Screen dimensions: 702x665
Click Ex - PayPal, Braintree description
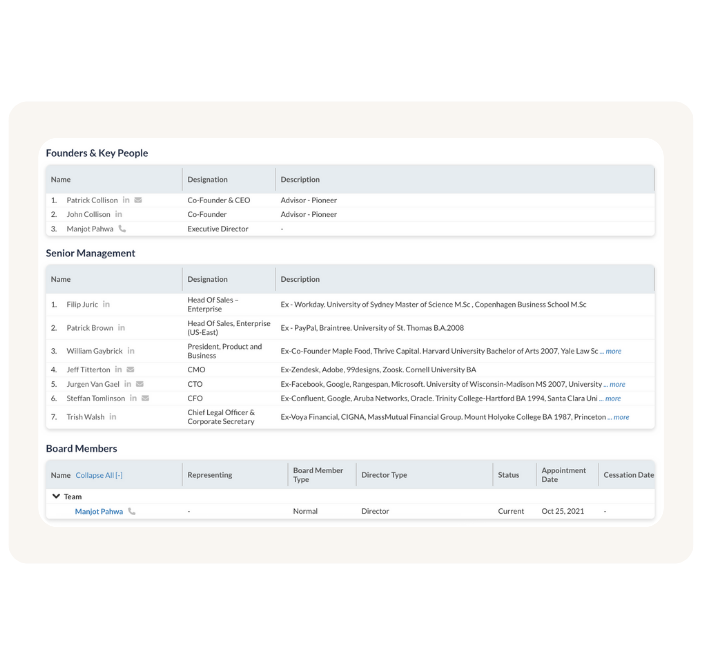(372, 328)
